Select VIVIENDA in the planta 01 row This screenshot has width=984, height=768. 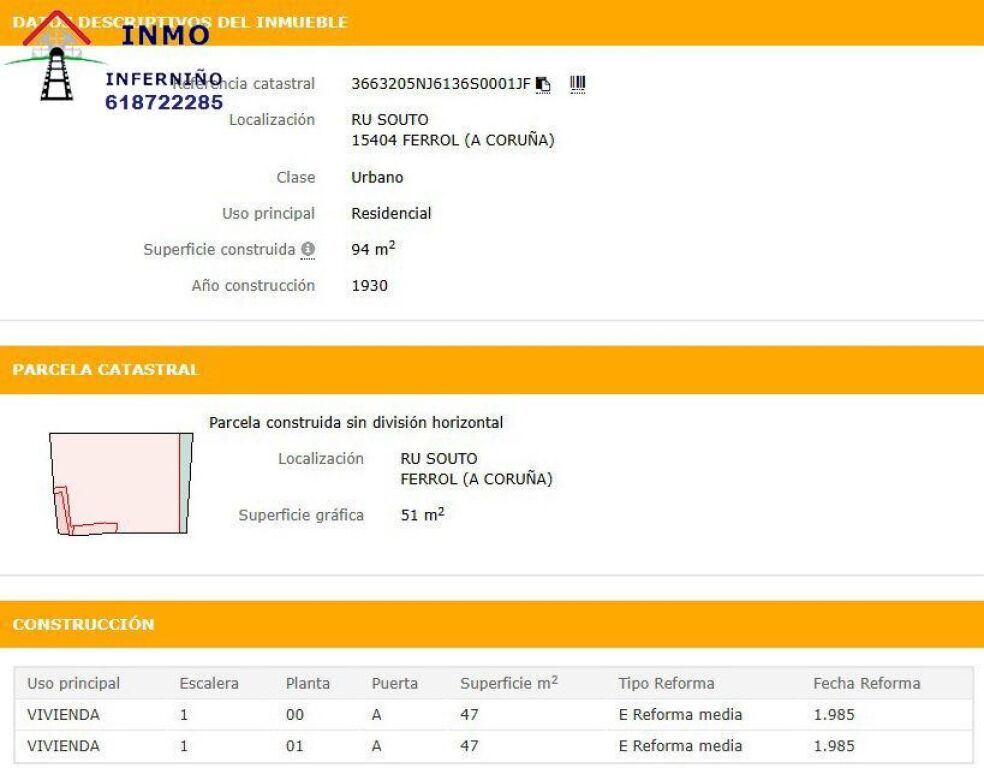click(x=63, y=746)
